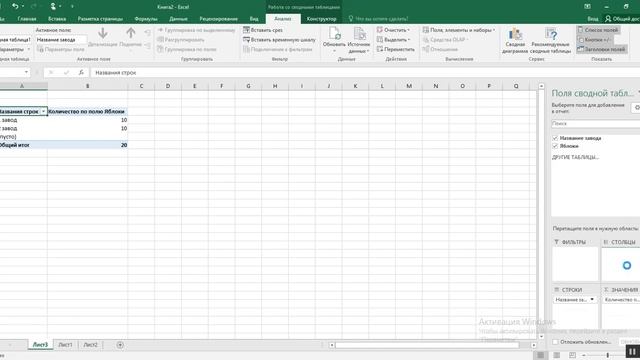Click the field list Поиск search box

point(595,123)
